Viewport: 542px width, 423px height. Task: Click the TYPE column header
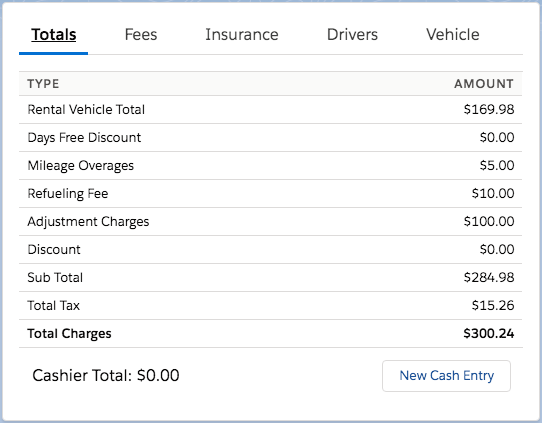click(43, 84)
